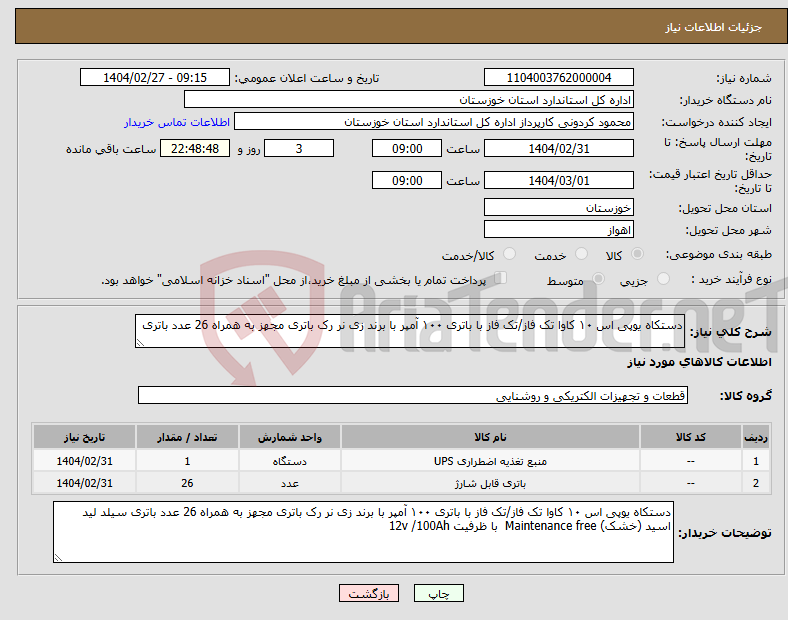
Task: Click the general need description text area
Action: (x=410, y=331)
